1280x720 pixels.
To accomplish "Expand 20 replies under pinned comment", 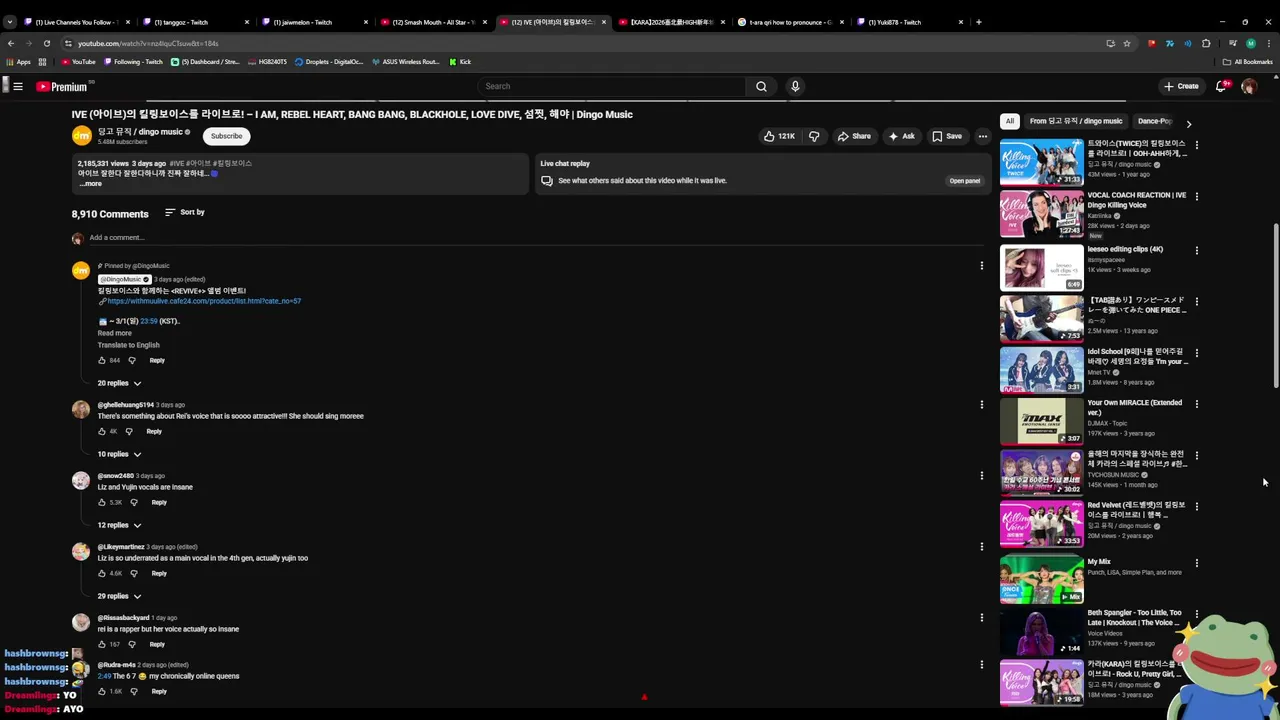I will click(119, 383).
